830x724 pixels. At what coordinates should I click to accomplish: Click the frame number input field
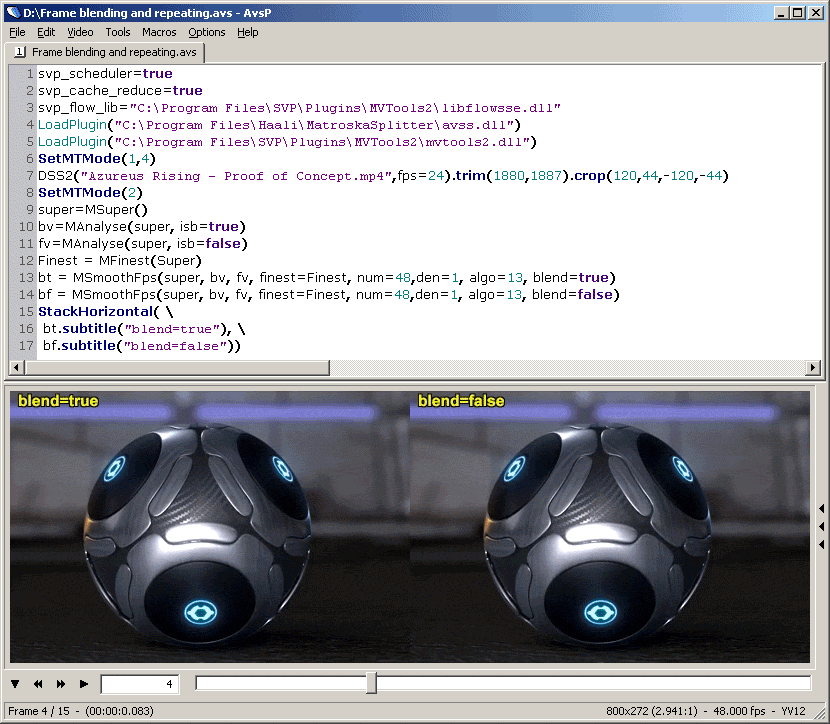pyautogui.click(x=139, y=684)
